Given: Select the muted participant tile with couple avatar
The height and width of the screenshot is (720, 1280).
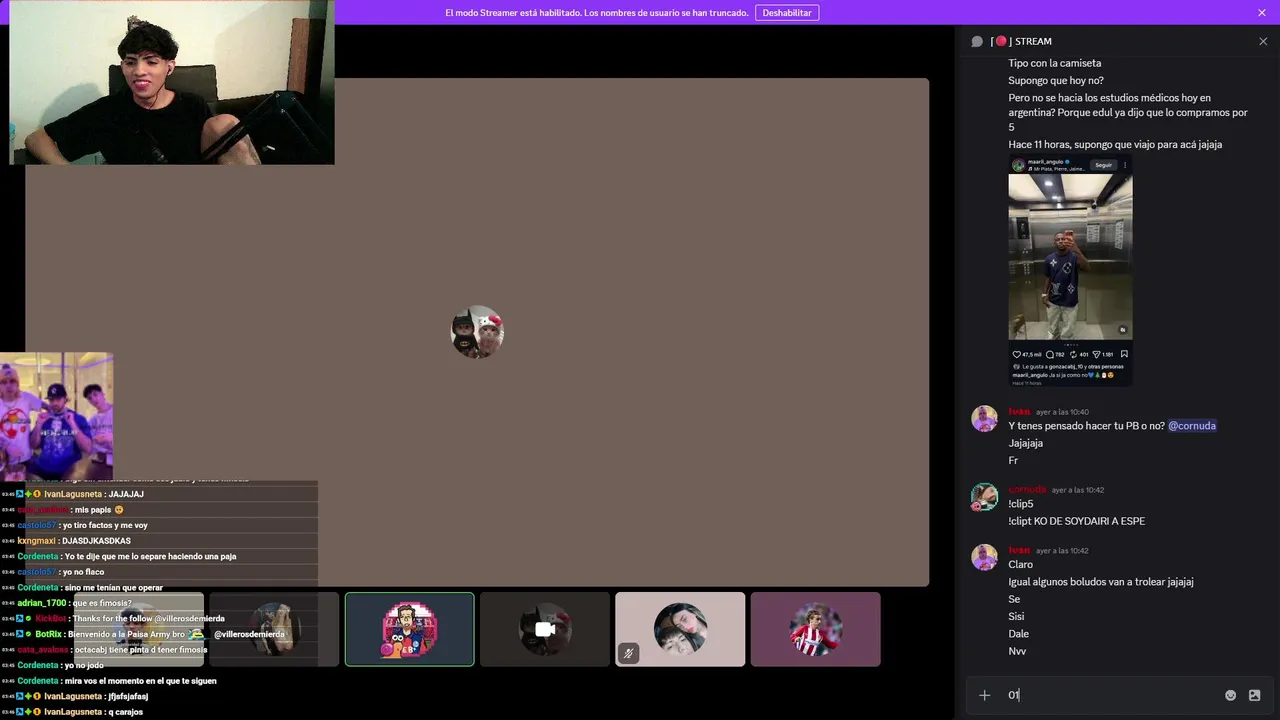Looking at the screenshot, I should click(x=680, y=629).
